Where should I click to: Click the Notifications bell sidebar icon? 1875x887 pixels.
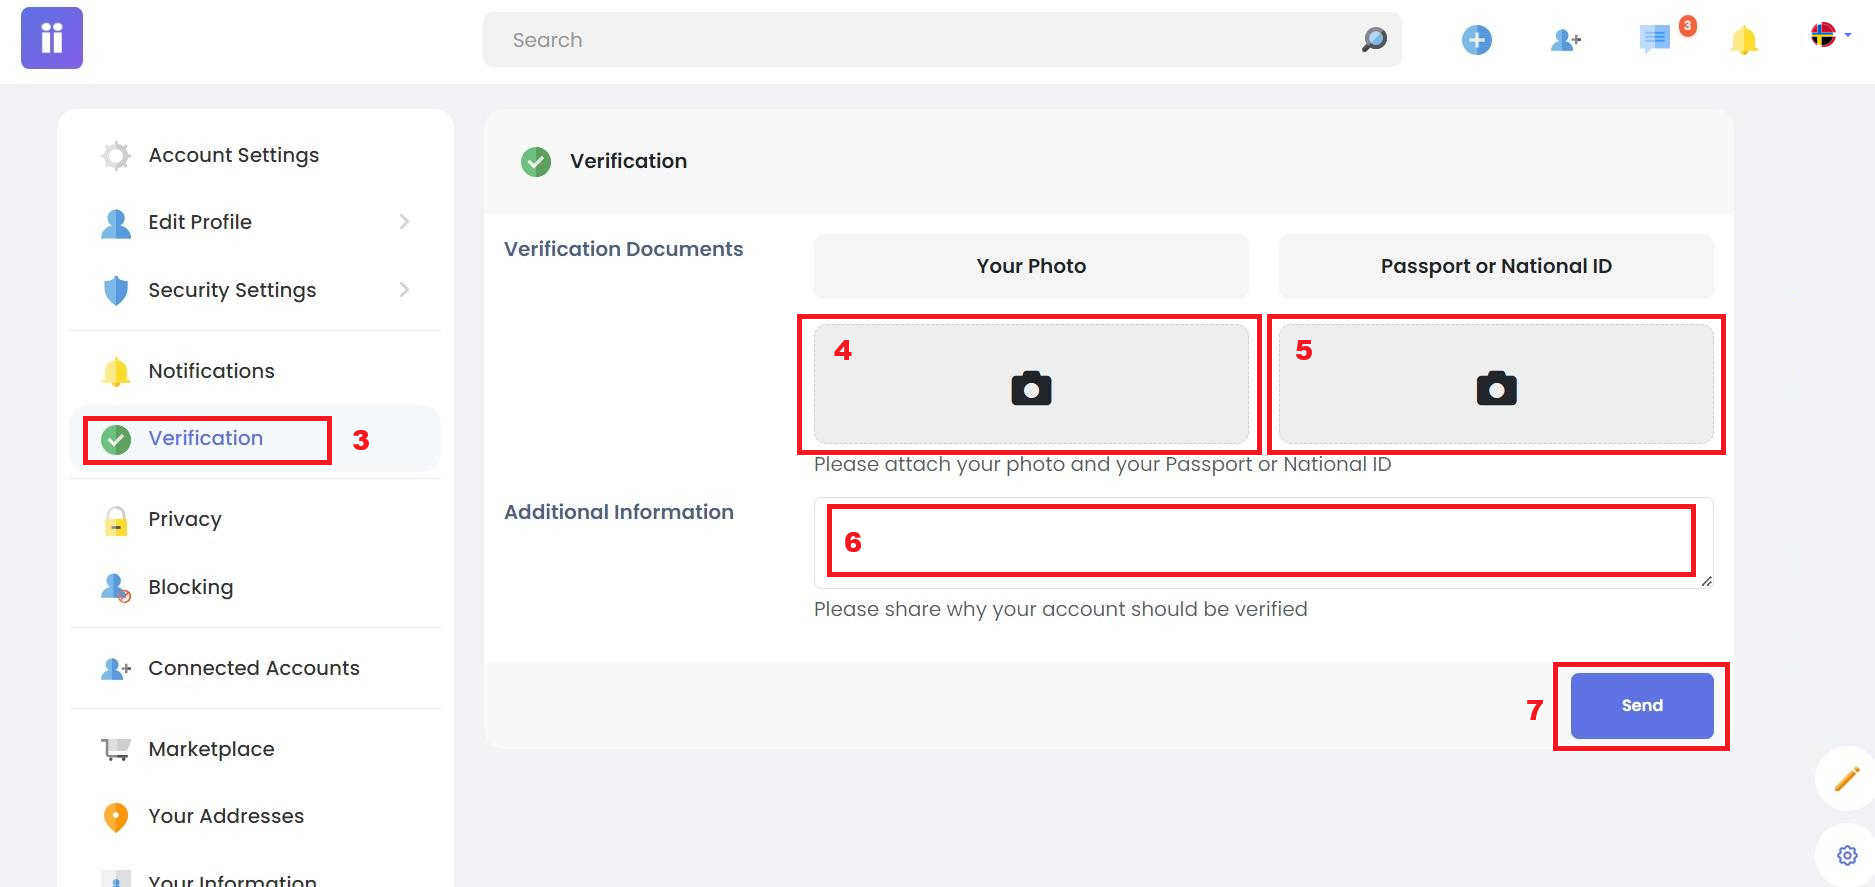(116, 371)
